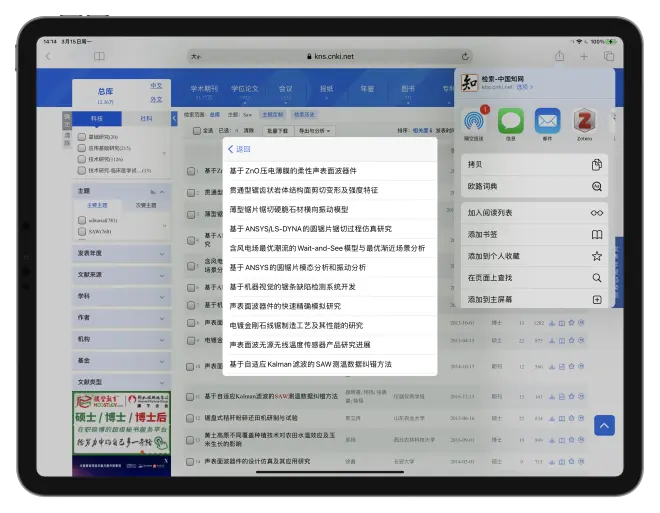This screenshot has height=513, width=660.
Task: Tap the book icon beside 添加书签
Action: [x=596, y=234]
